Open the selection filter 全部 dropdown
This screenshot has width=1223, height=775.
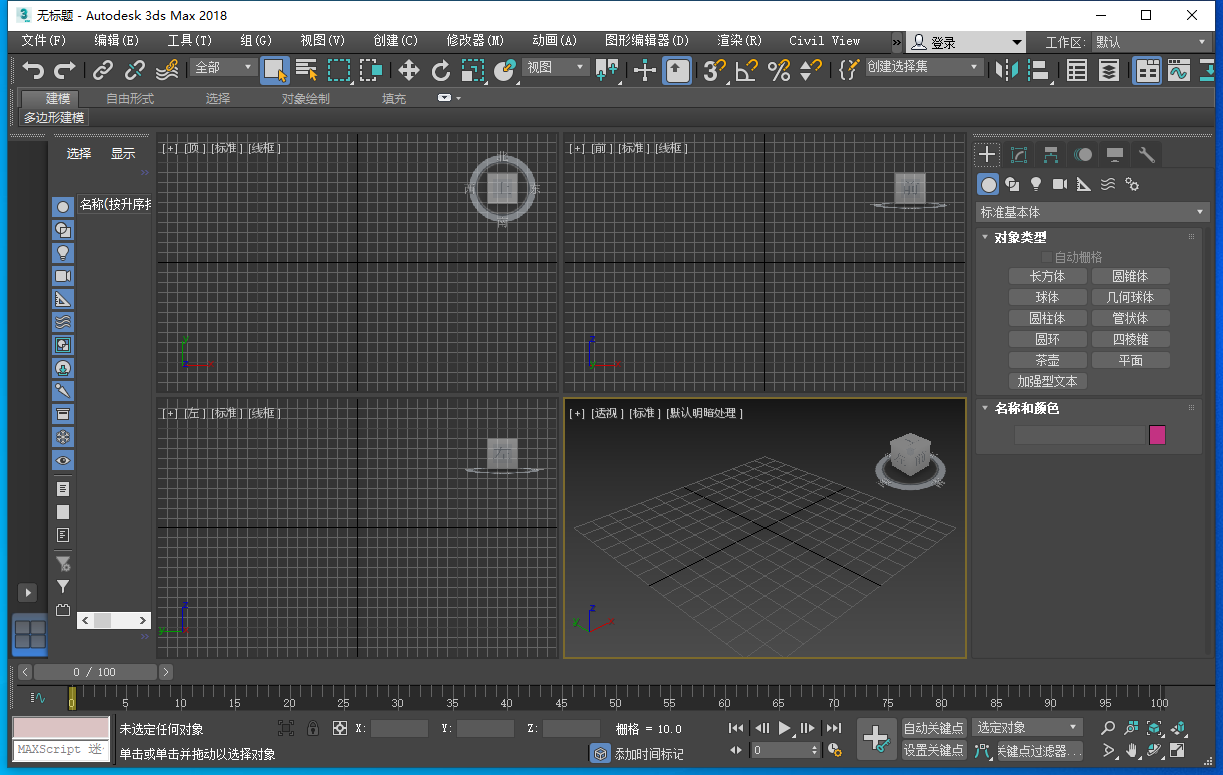(222, 66)
